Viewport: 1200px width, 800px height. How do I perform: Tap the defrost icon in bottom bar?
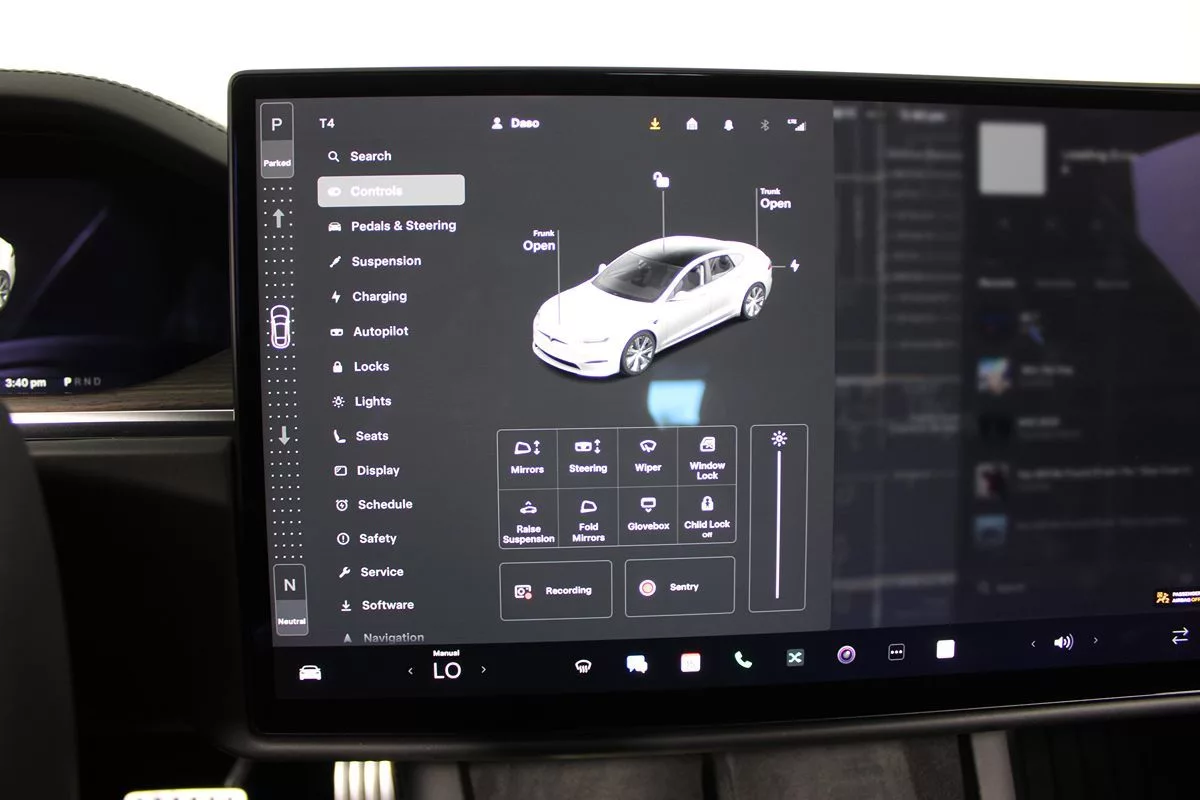[583, 667]
